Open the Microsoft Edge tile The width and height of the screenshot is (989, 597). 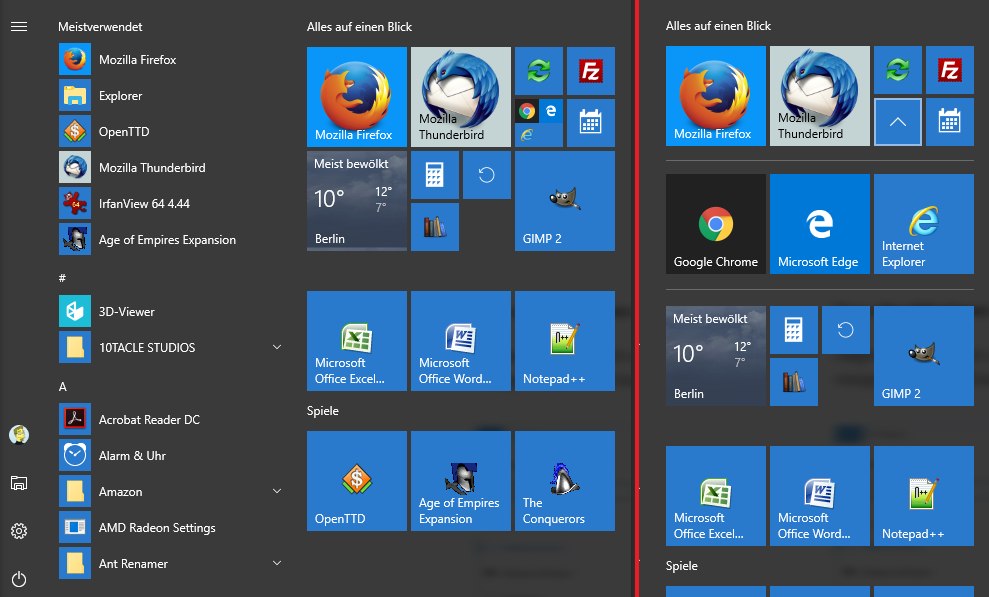click(x=819, y=224)
